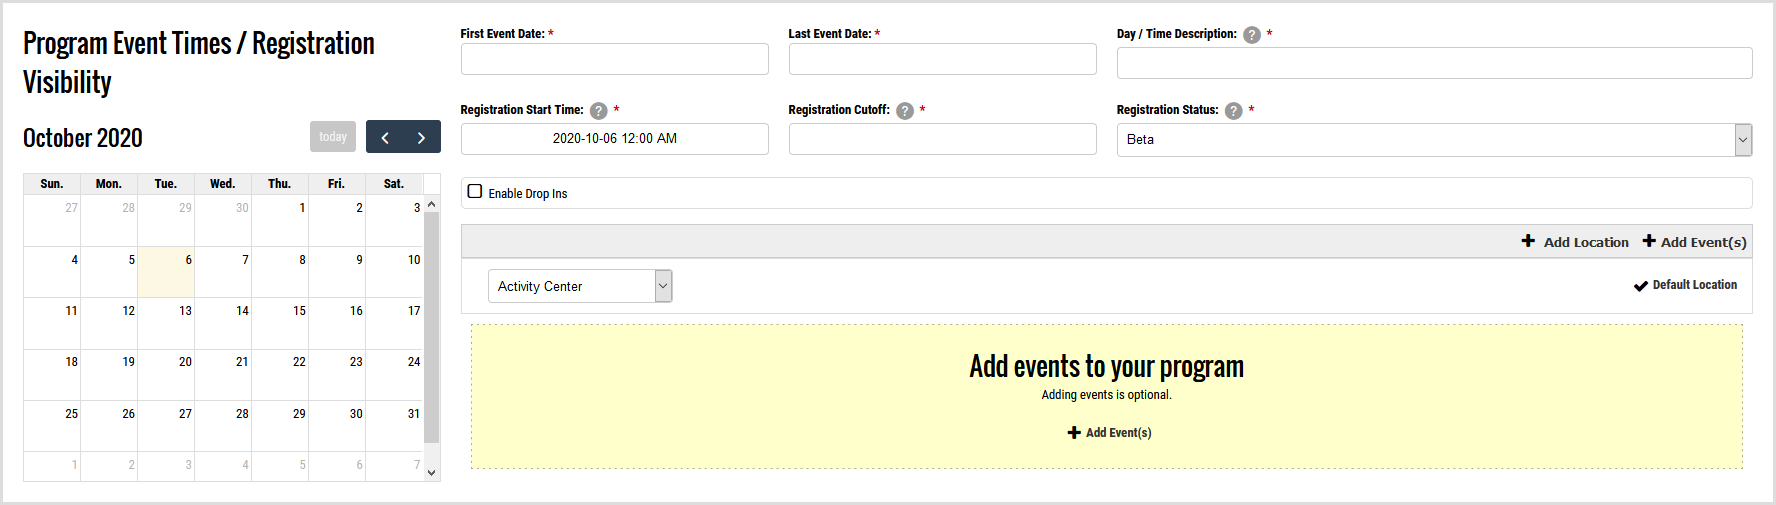Click the previous month arrow icon
The image size is (1776, 505).
pyautogui.click(x=385, y=138)
